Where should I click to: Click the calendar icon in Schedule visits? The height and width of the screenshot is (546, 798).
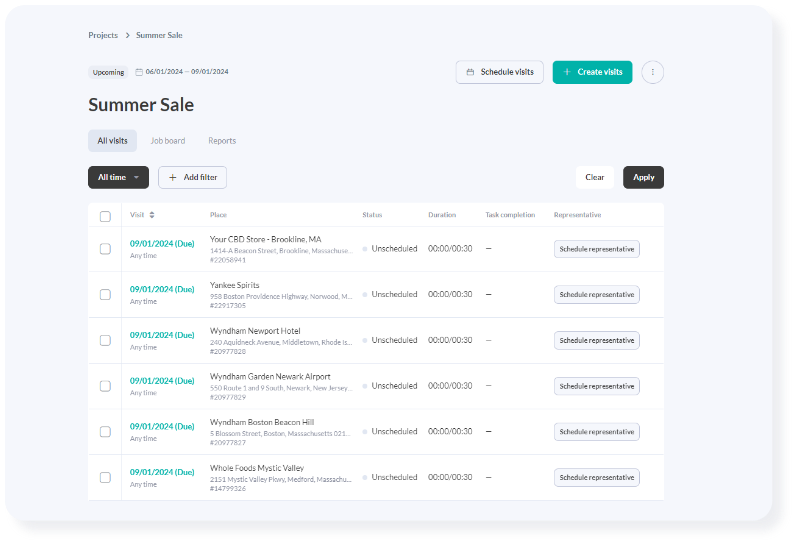470,72
